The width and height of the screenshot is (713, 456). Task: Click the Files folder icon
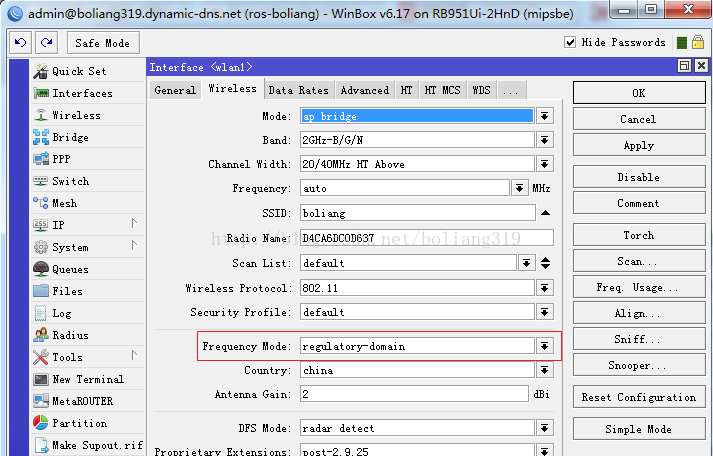click(40, 291)
